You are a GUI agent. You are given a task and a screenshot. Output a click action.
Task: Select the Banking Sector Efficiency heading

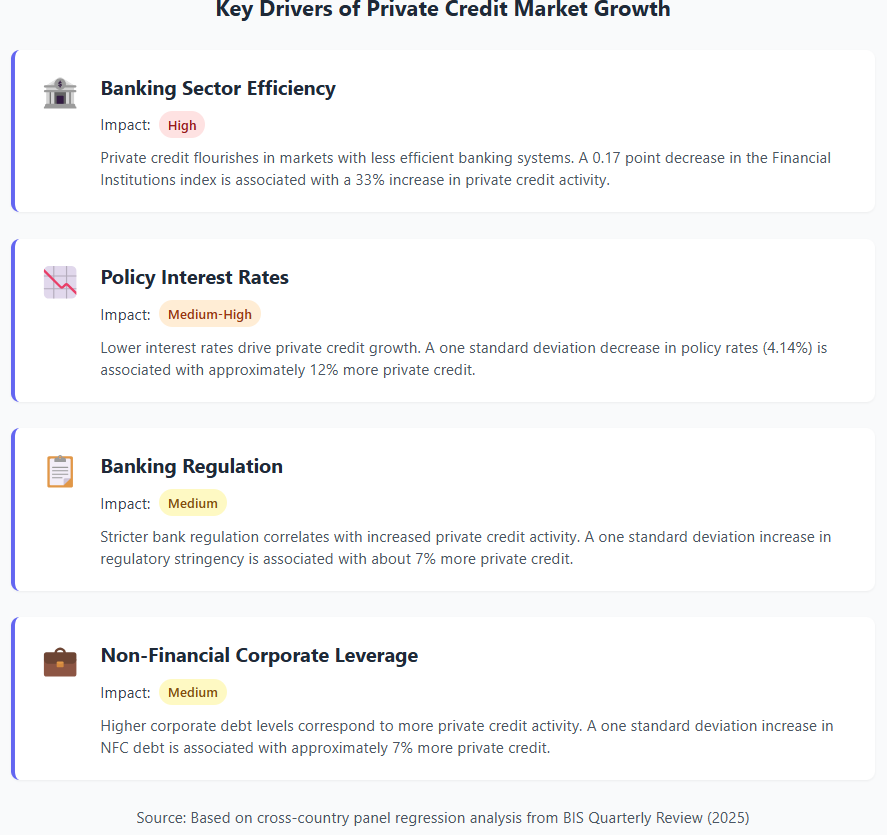pyautogui.click(x=218, y=88)
